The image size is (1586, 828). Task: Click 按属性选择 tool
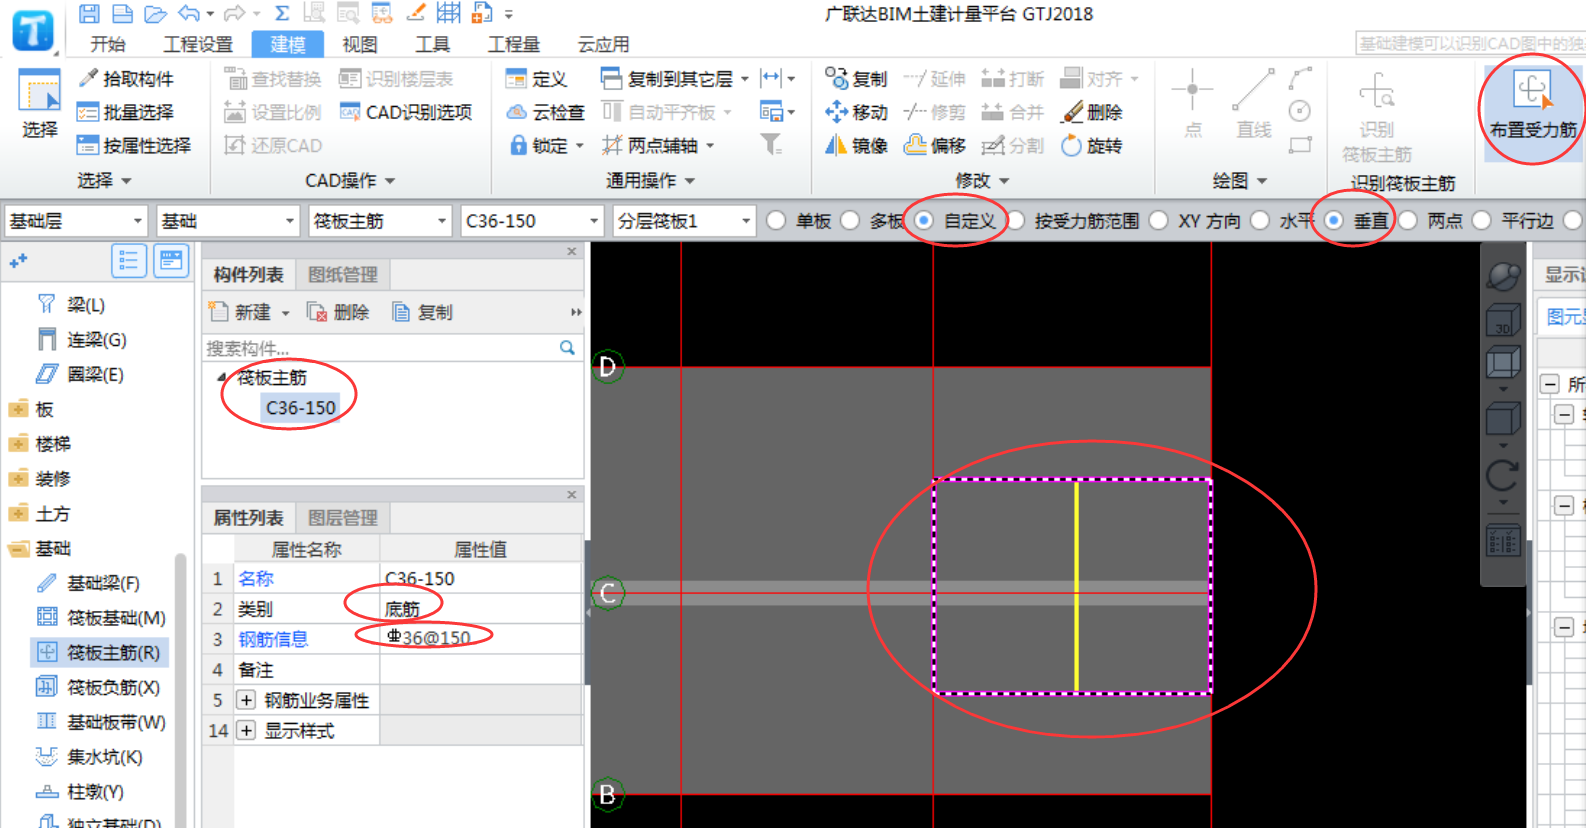click(134, 145)
